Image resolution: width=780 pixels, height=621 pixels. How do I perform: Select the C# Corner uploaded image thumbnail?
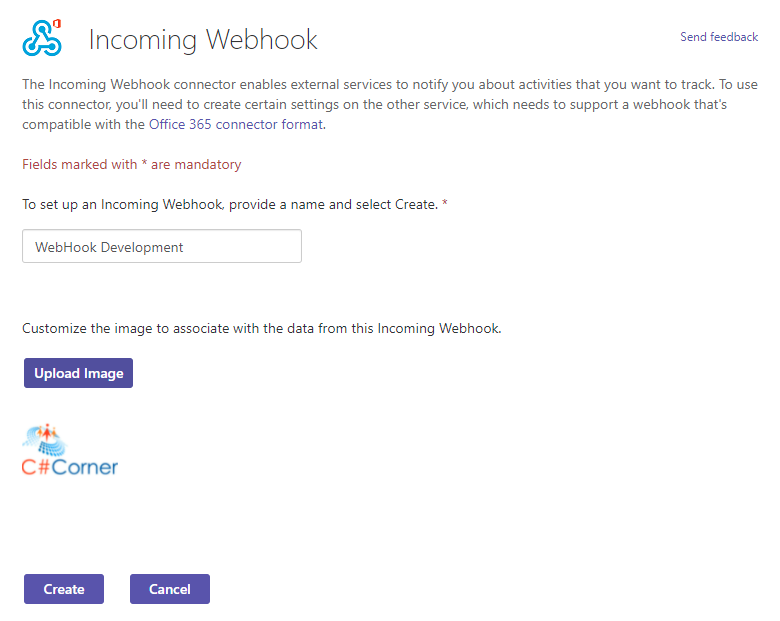coord(70,450)
